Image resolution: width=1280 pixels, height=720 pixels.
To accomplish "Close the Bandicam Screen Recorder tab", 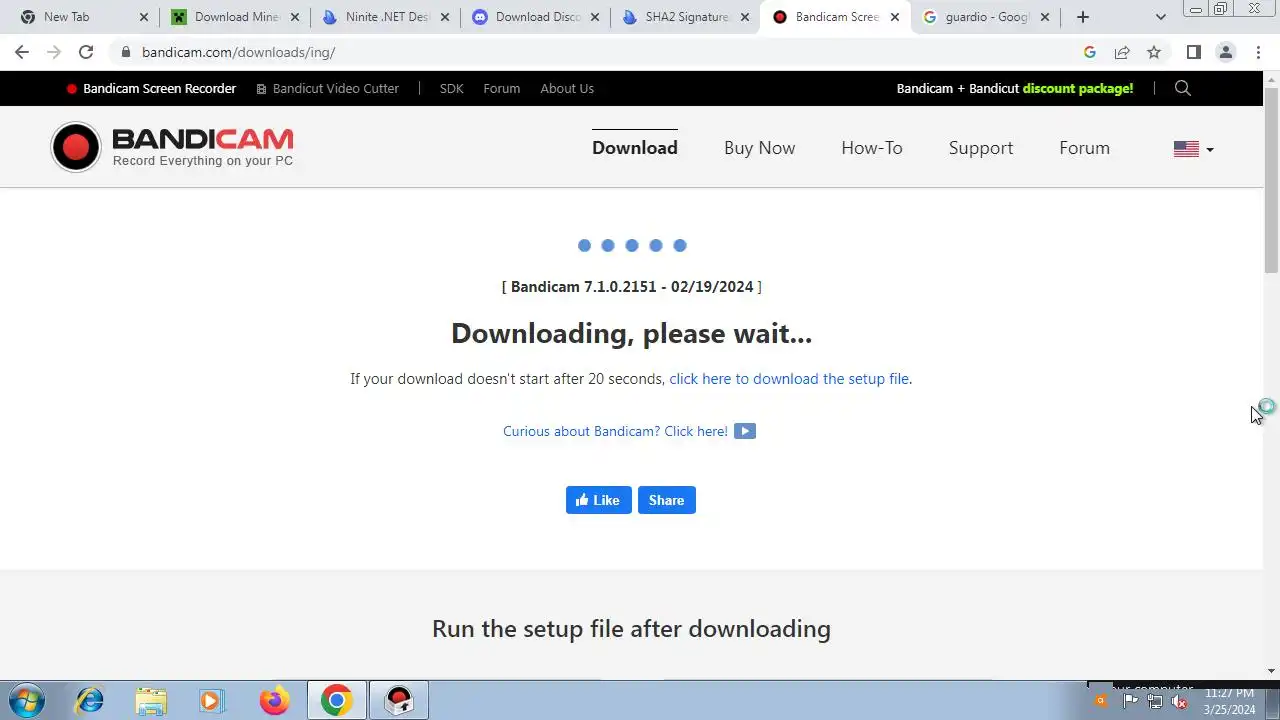I will point(895,17).
